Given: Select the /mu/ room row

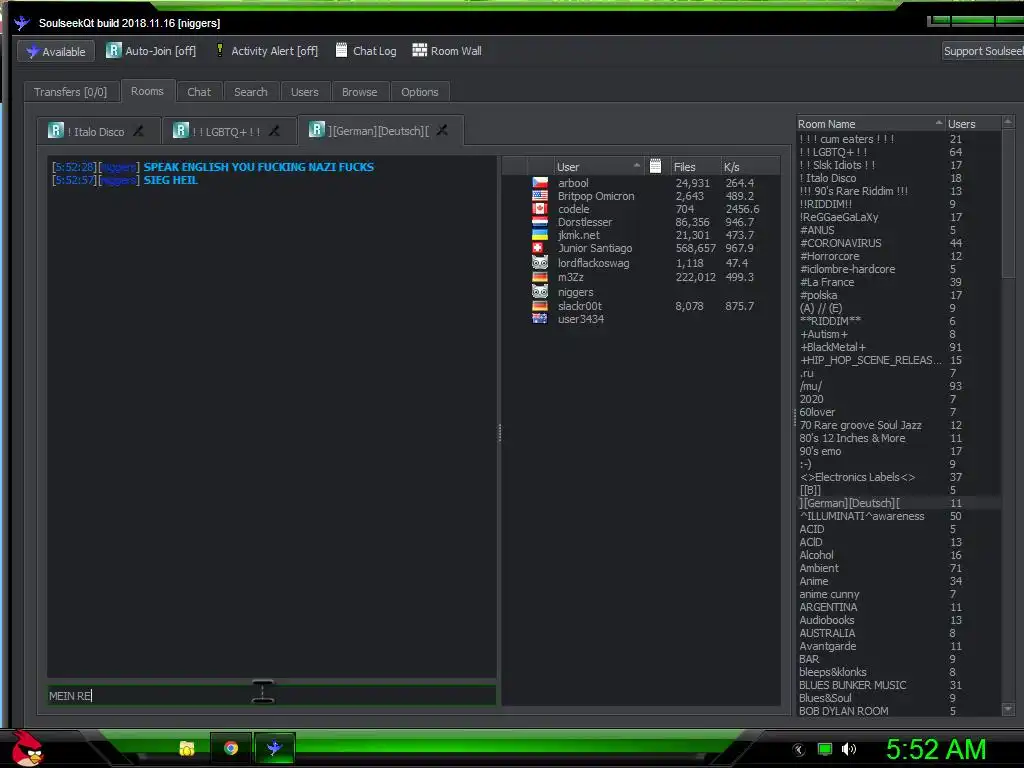Looking at the screenshot, I should pyautogui.click(x=899, y=386).
